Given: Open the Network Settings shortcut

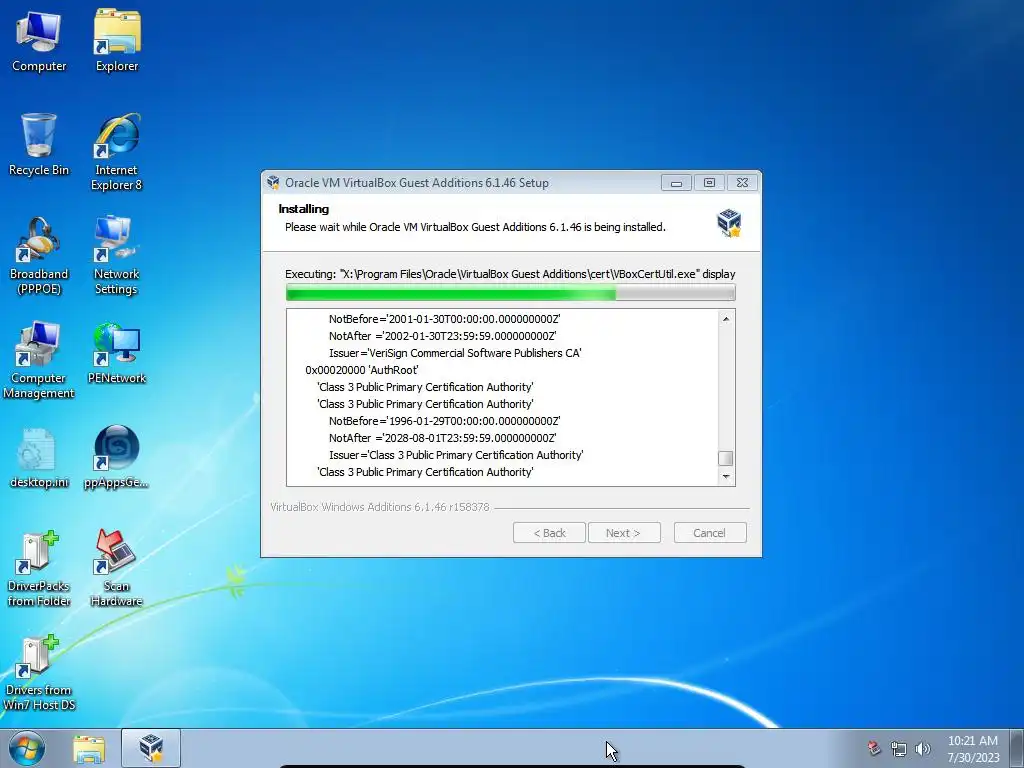Looking at the screenshot, I should [x=116, y=256].
